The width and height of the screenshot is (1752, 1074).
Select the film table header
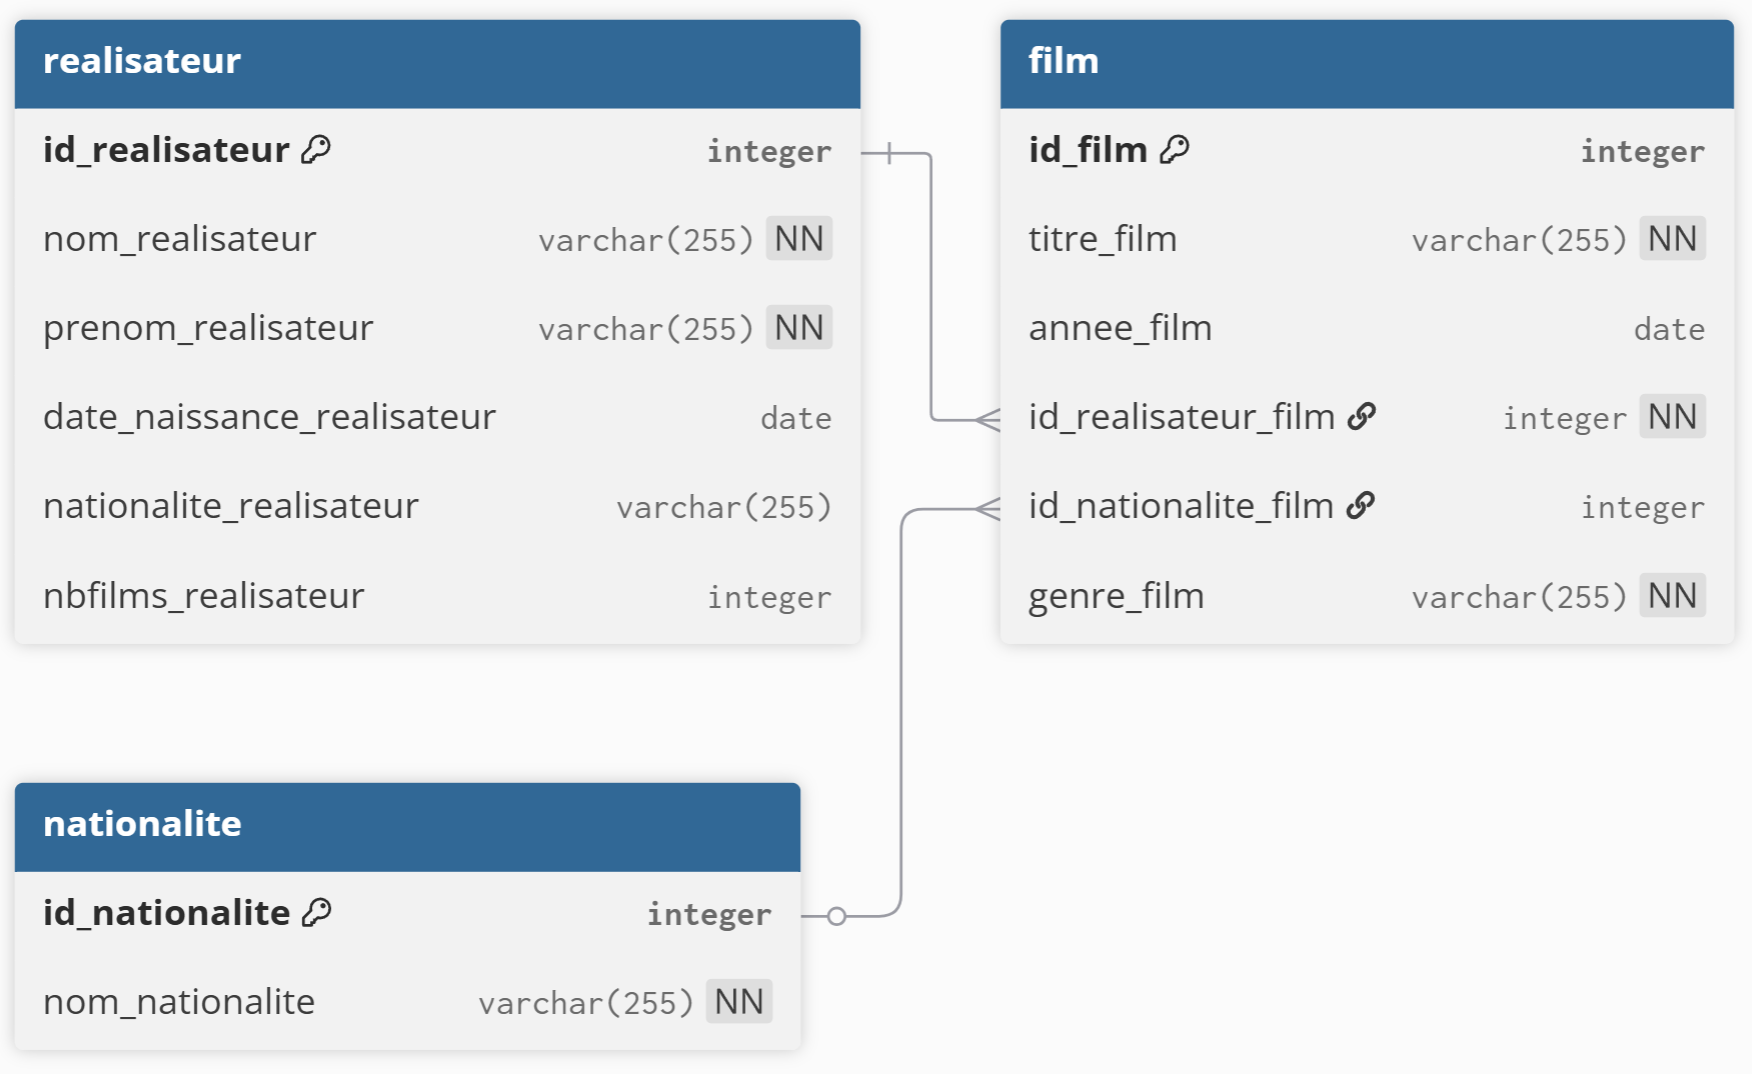click(x=1366, y=63)
